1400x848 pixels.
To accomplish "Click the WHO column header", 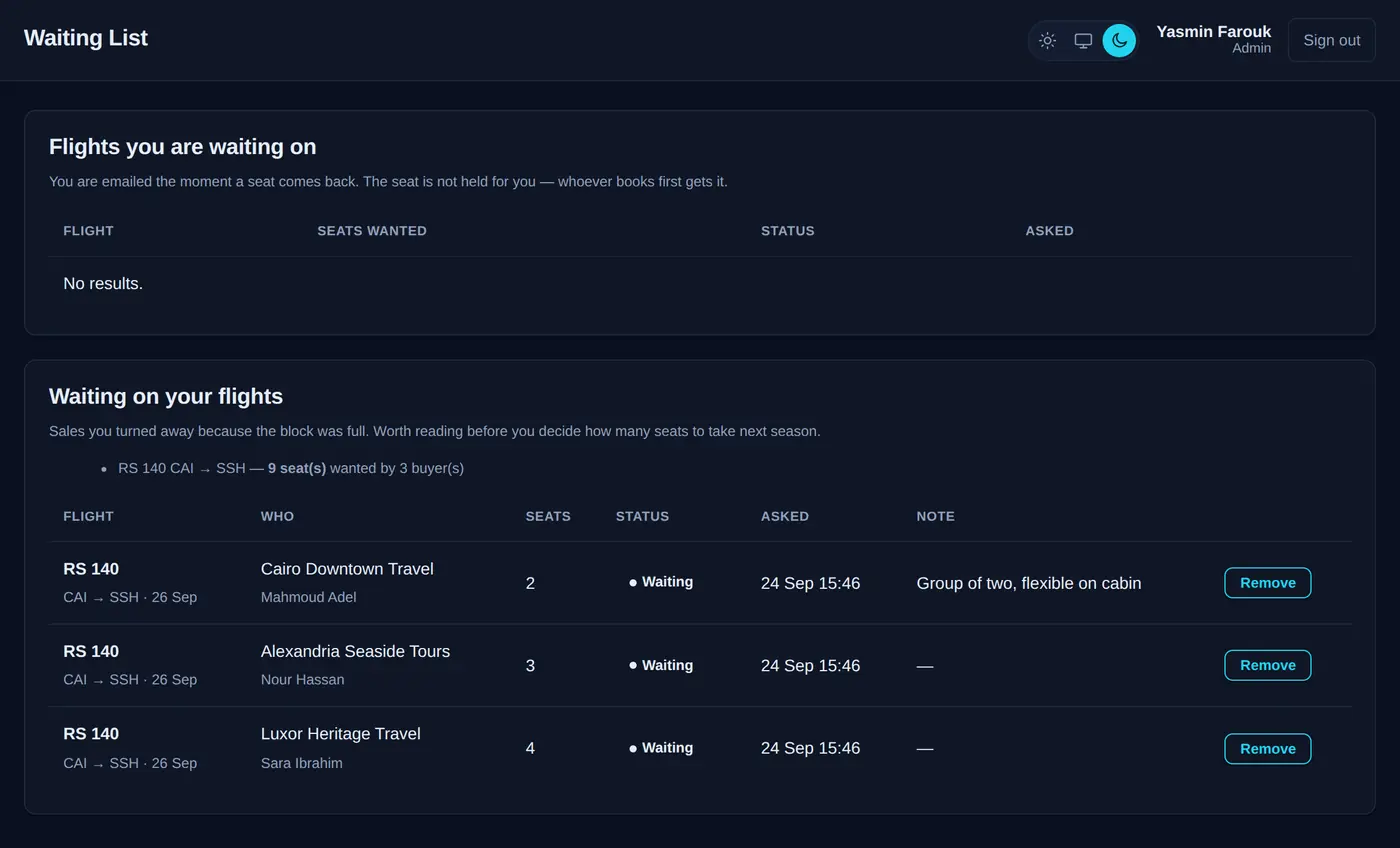I will (x=277, y=517).
